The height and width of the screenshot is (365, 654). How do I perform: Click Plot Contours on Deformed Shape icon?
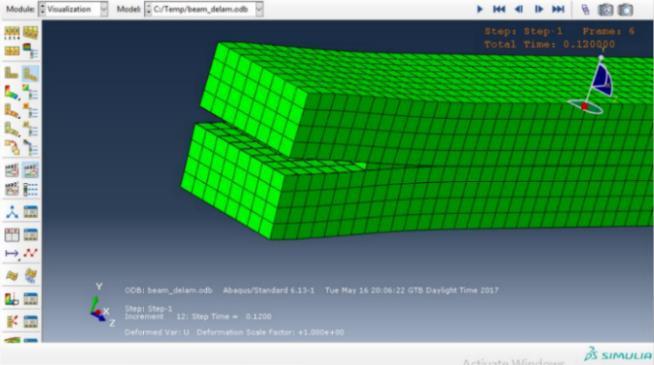pyautogui.click(x=12, y=92)
